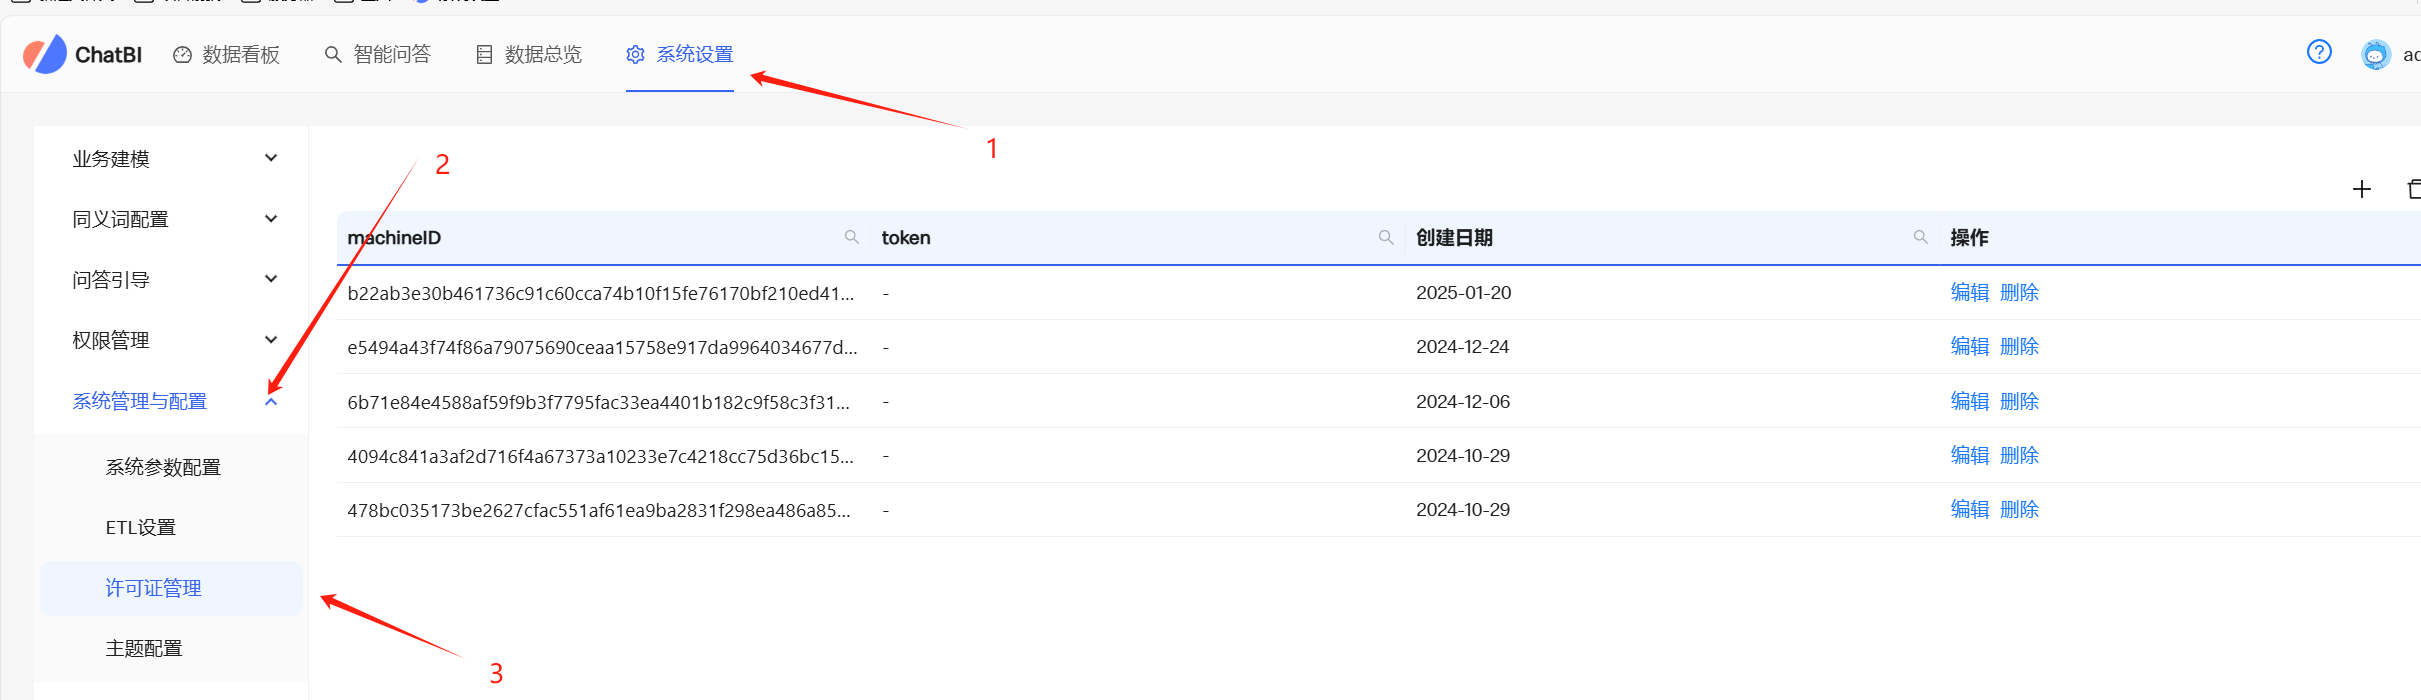
Task: Open the user avatar profile icon
Action: coord(2375,54)
